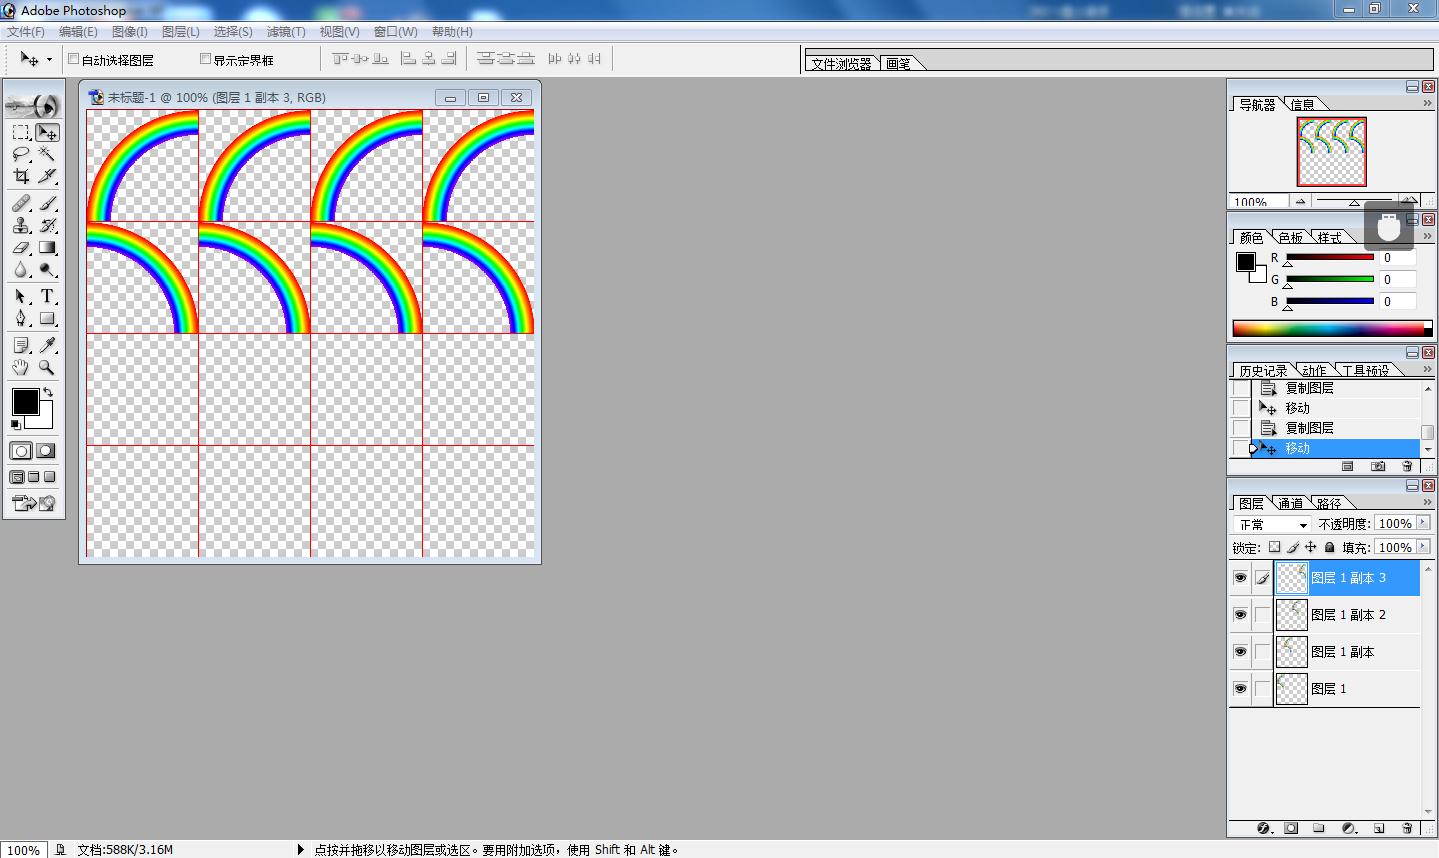Open the 图像(I) menu
Image resolution: width=1439 pixels, height=858 pixels.
[x=130, y=32]
